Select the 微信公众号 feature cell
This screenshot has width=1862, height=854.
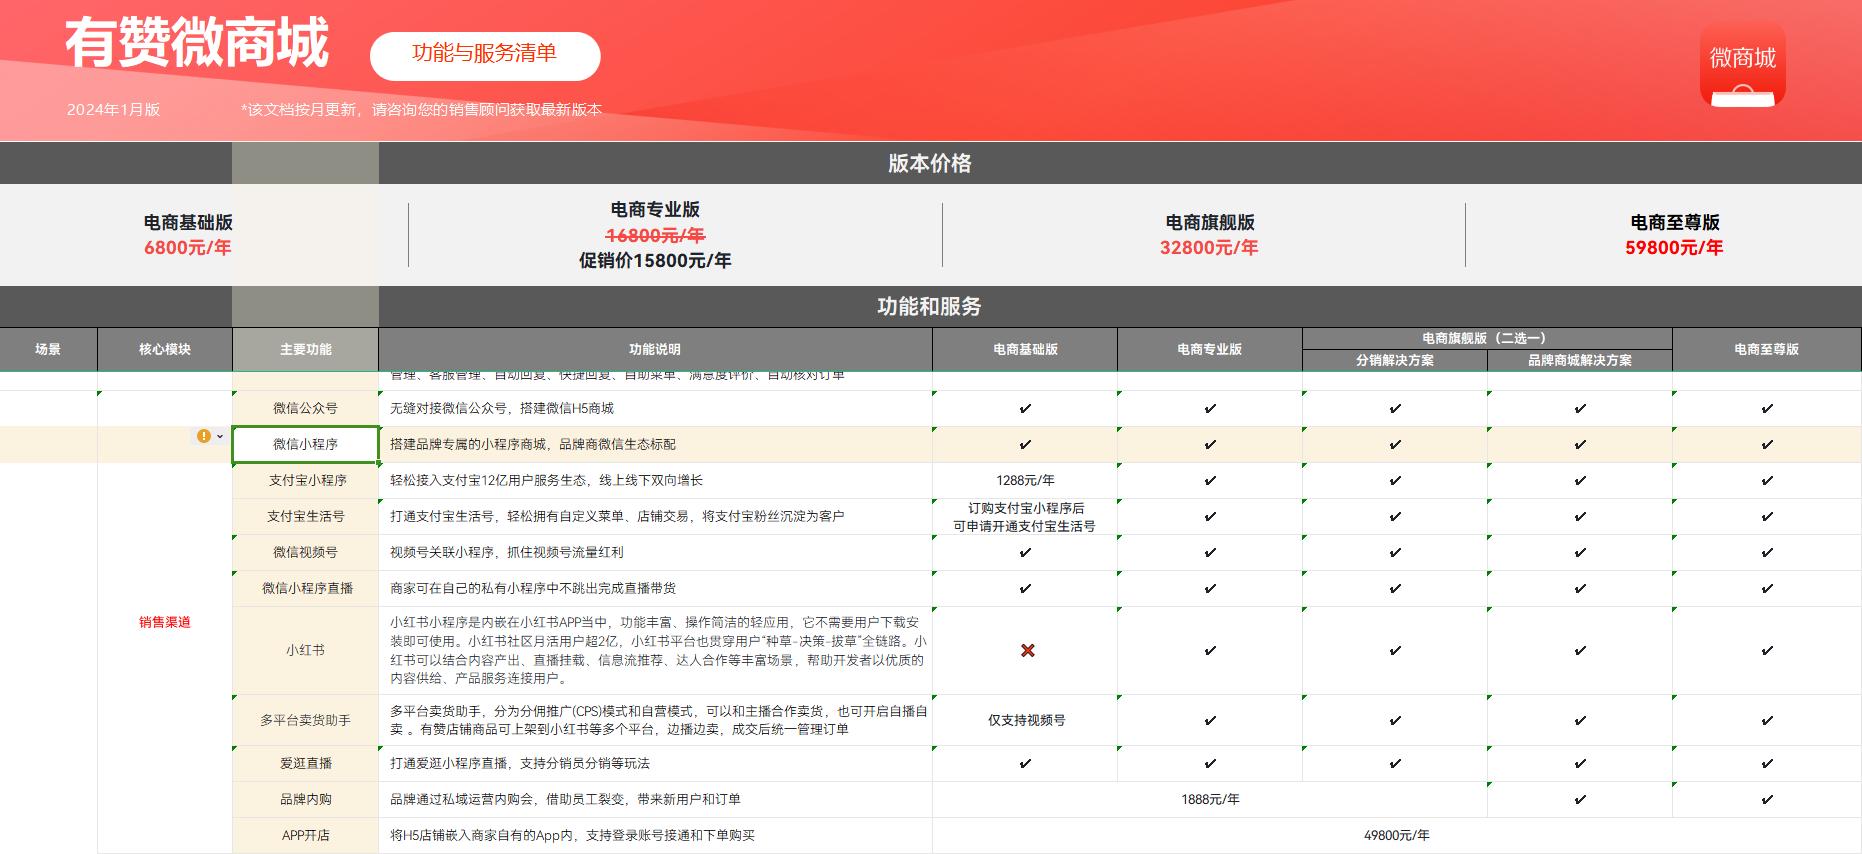(x=306, y=408)
